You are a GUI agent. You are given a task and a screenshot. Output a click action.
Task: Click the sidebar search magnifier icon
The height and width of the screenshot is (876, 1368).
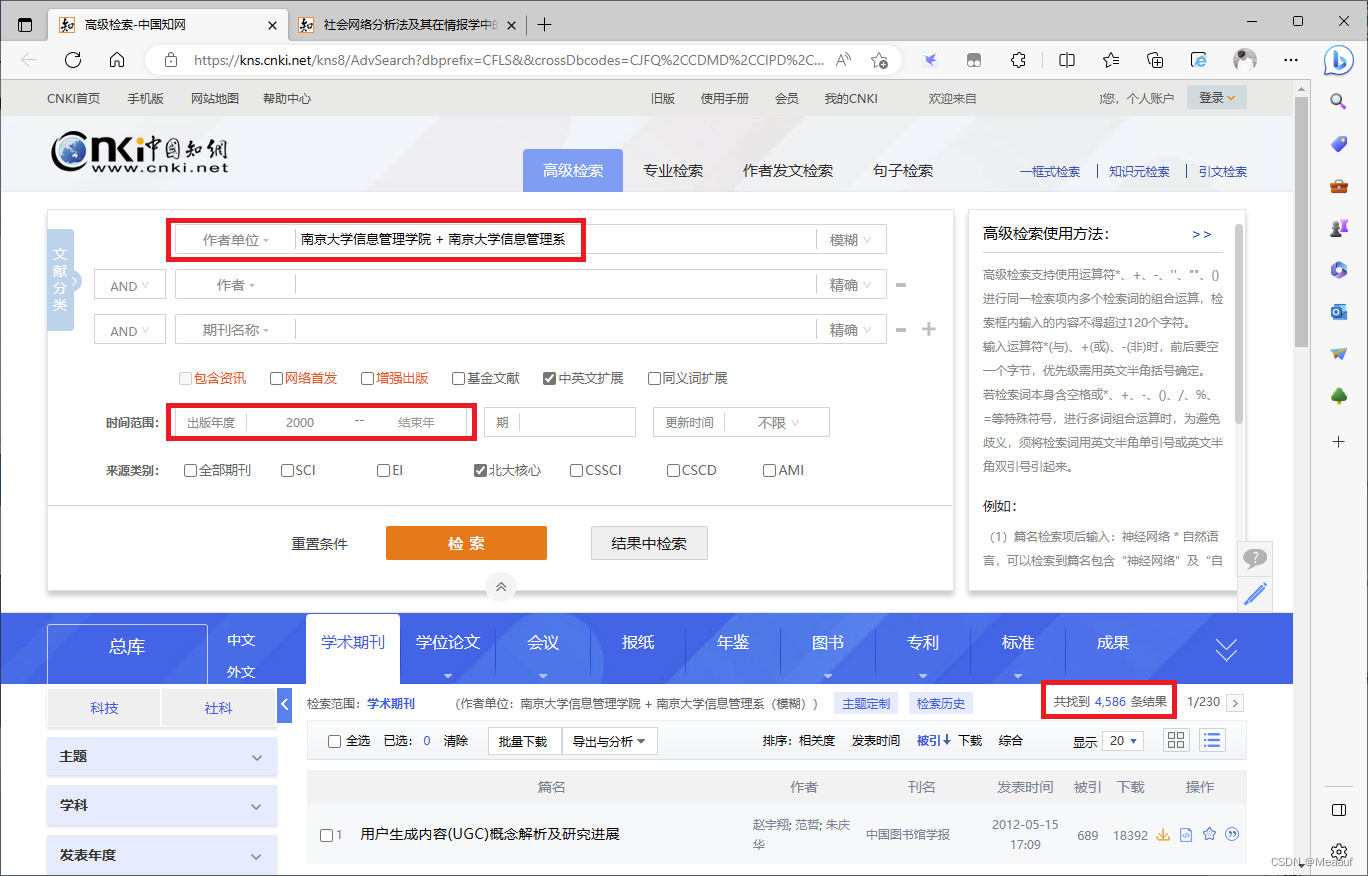[1339, 100]
